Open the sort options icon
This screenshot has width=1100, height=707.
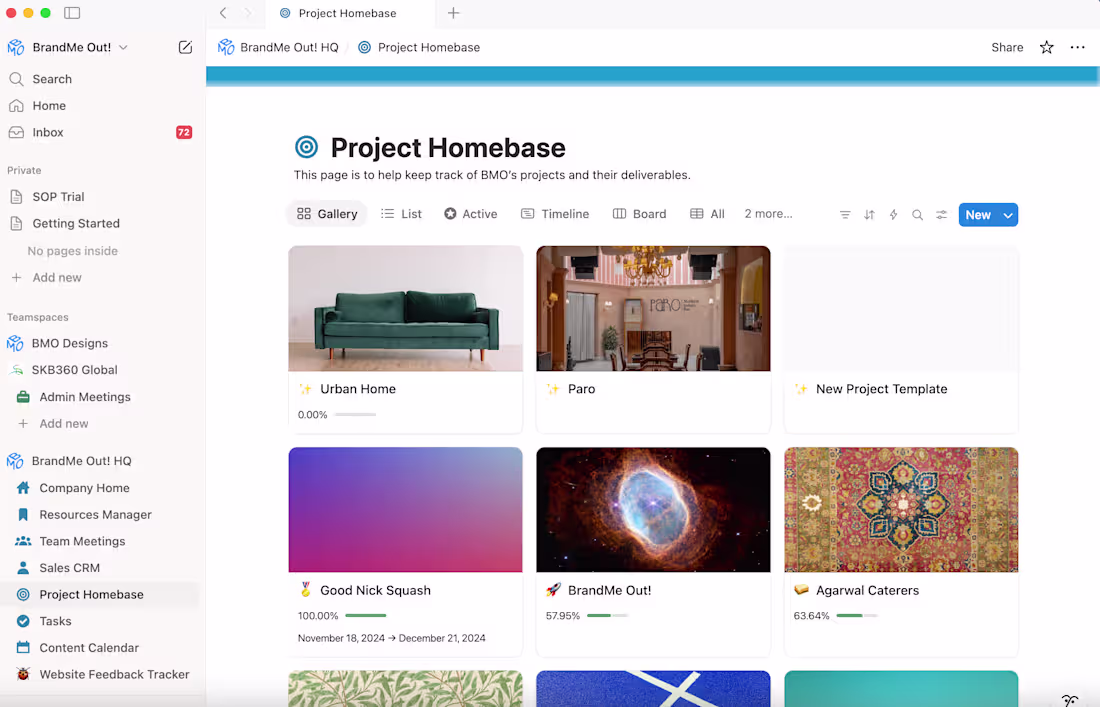point(869,214)
